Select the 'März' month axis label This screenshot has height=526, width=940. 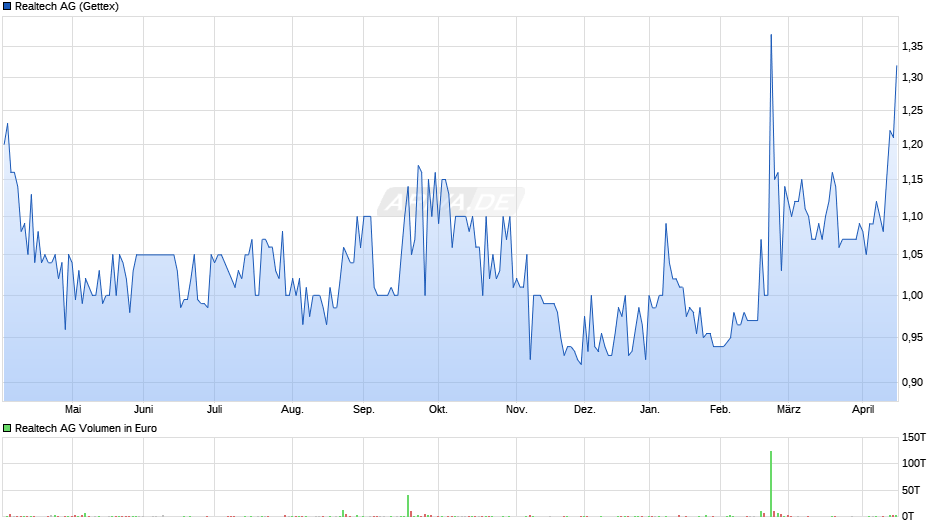(788, 409)
